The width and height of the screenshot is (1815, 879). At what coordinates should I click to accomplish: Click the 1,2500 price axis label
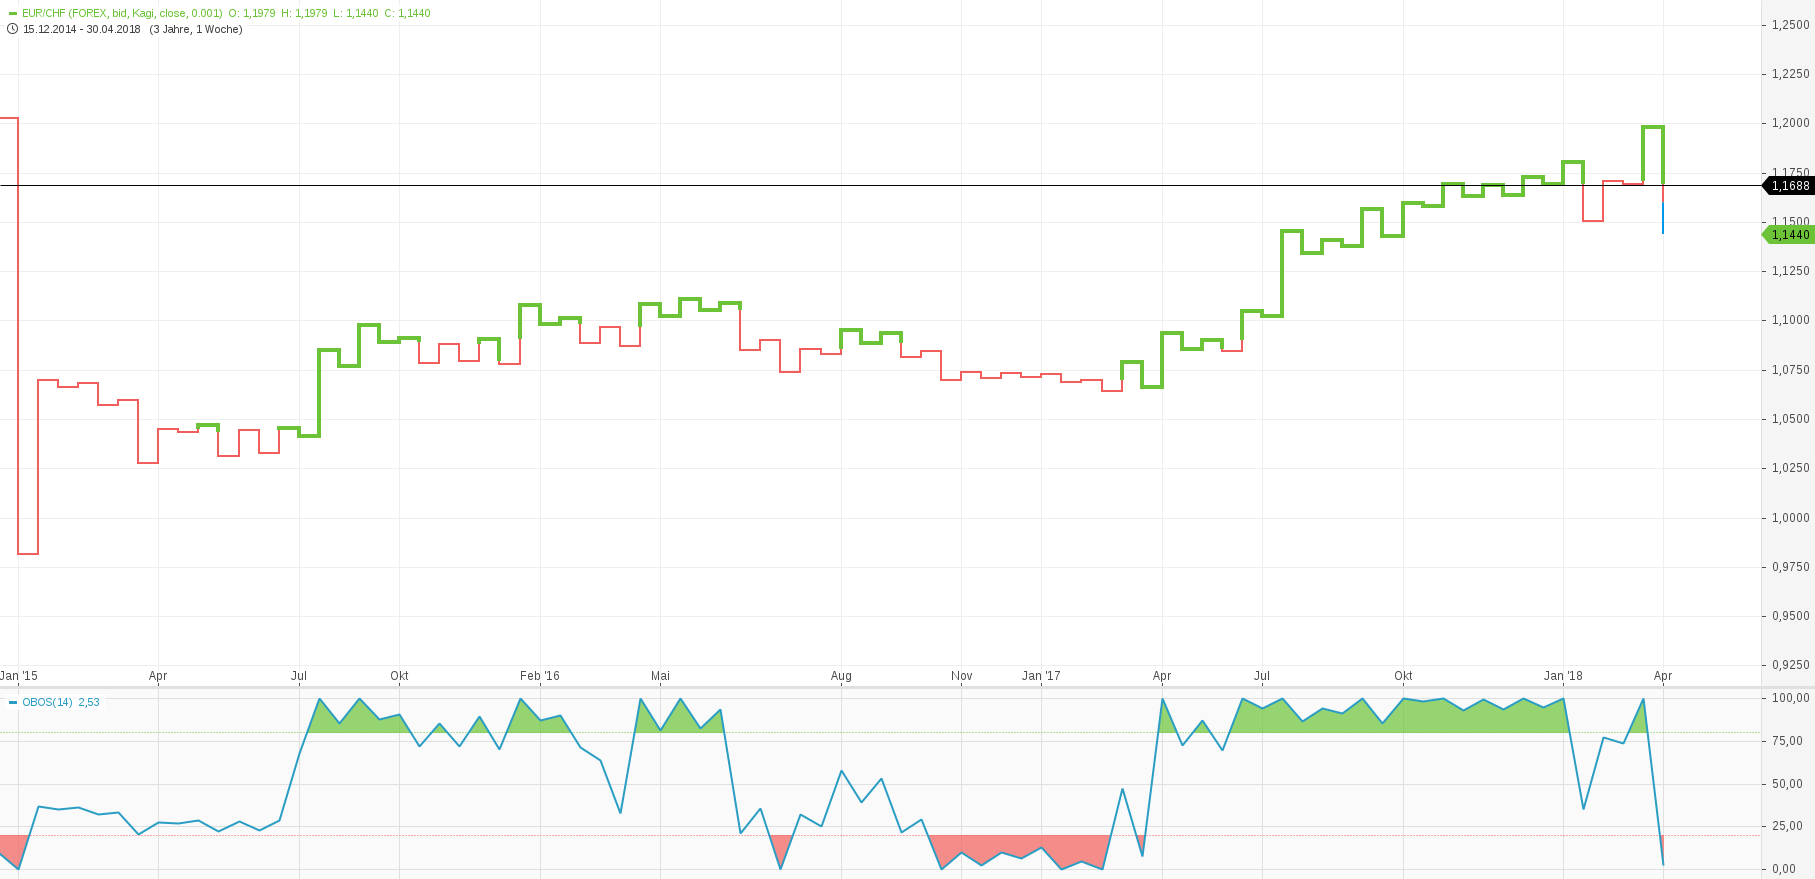click(1790, 25)
